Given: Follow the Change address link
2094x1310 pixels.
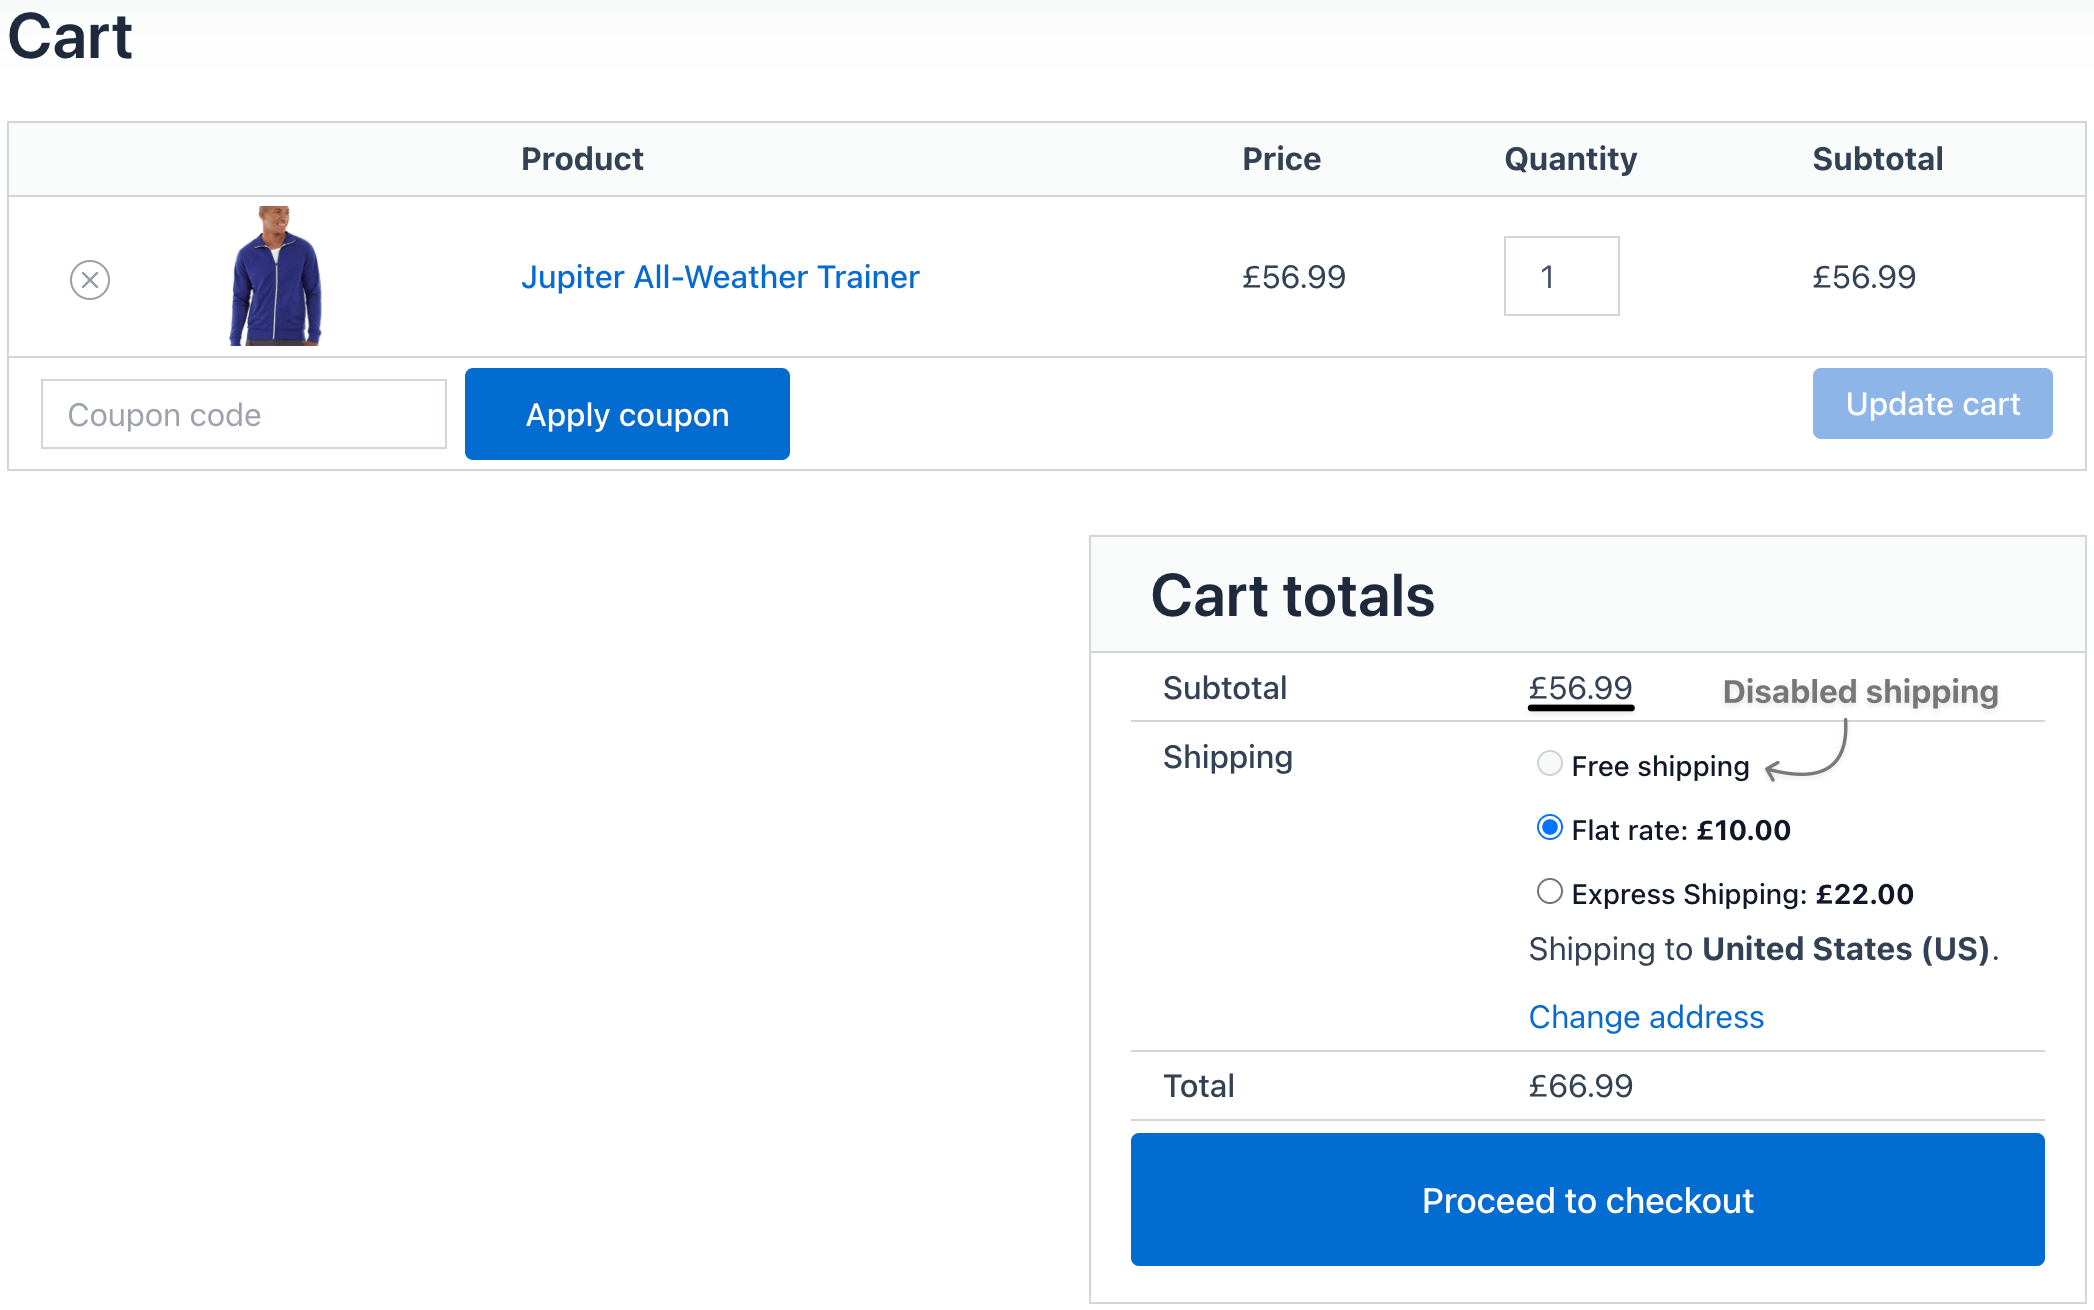Looking at the screenshot, I should click(1646, 1017).
